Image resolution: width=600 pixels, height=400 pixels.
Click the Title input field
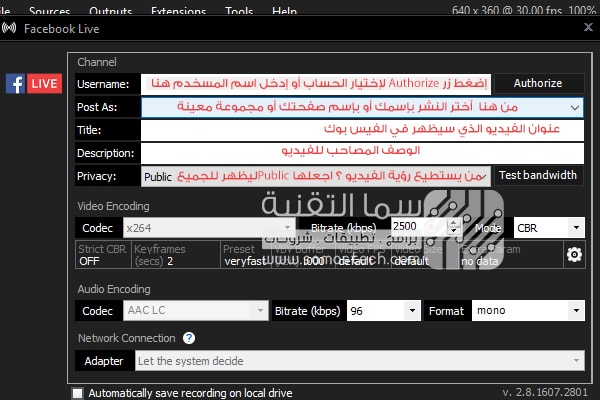[362, 130]
